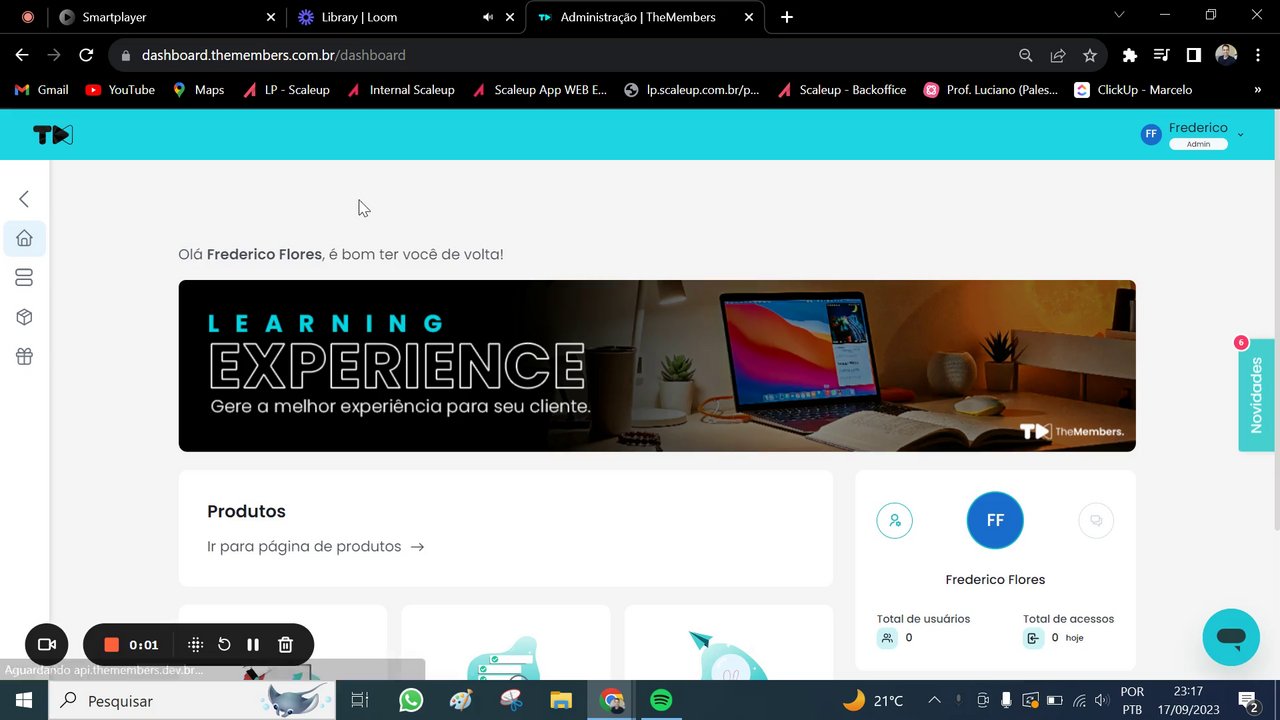Click the FF profile avatar circle
Image resolution: width=1280 pixels, height=720 pixels.
click(x=995, y=520)
